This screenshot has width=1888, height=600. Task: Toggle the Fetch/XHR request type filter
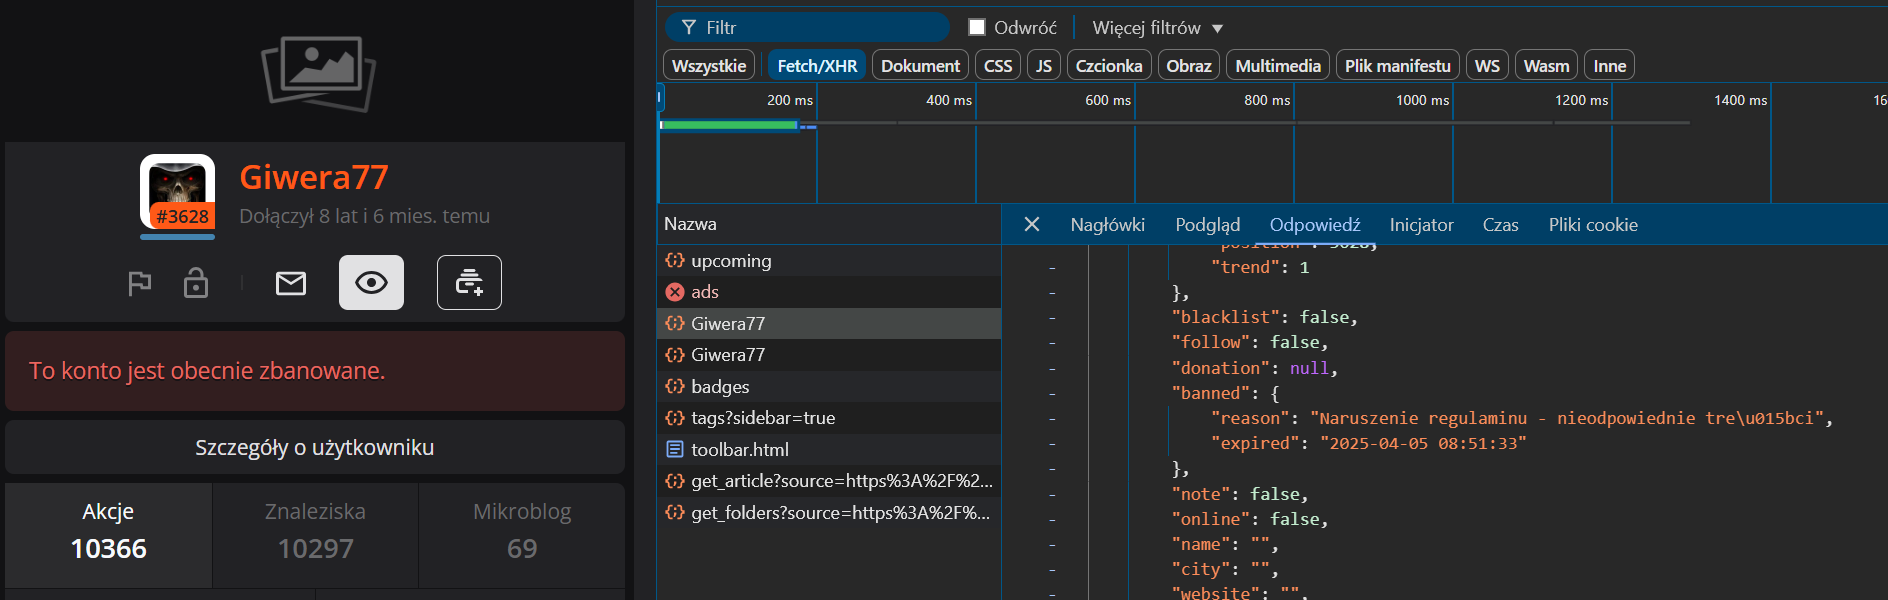tap(817, 66)
